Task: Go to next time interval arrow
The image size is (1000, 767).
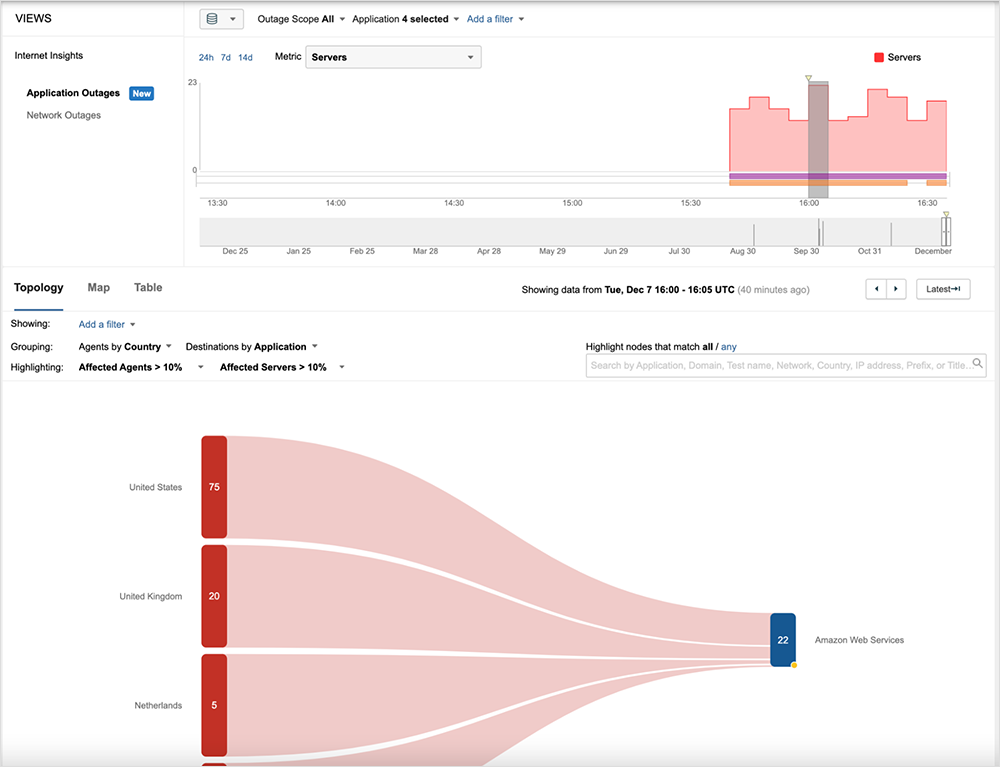Action: (x=897, y=289)
